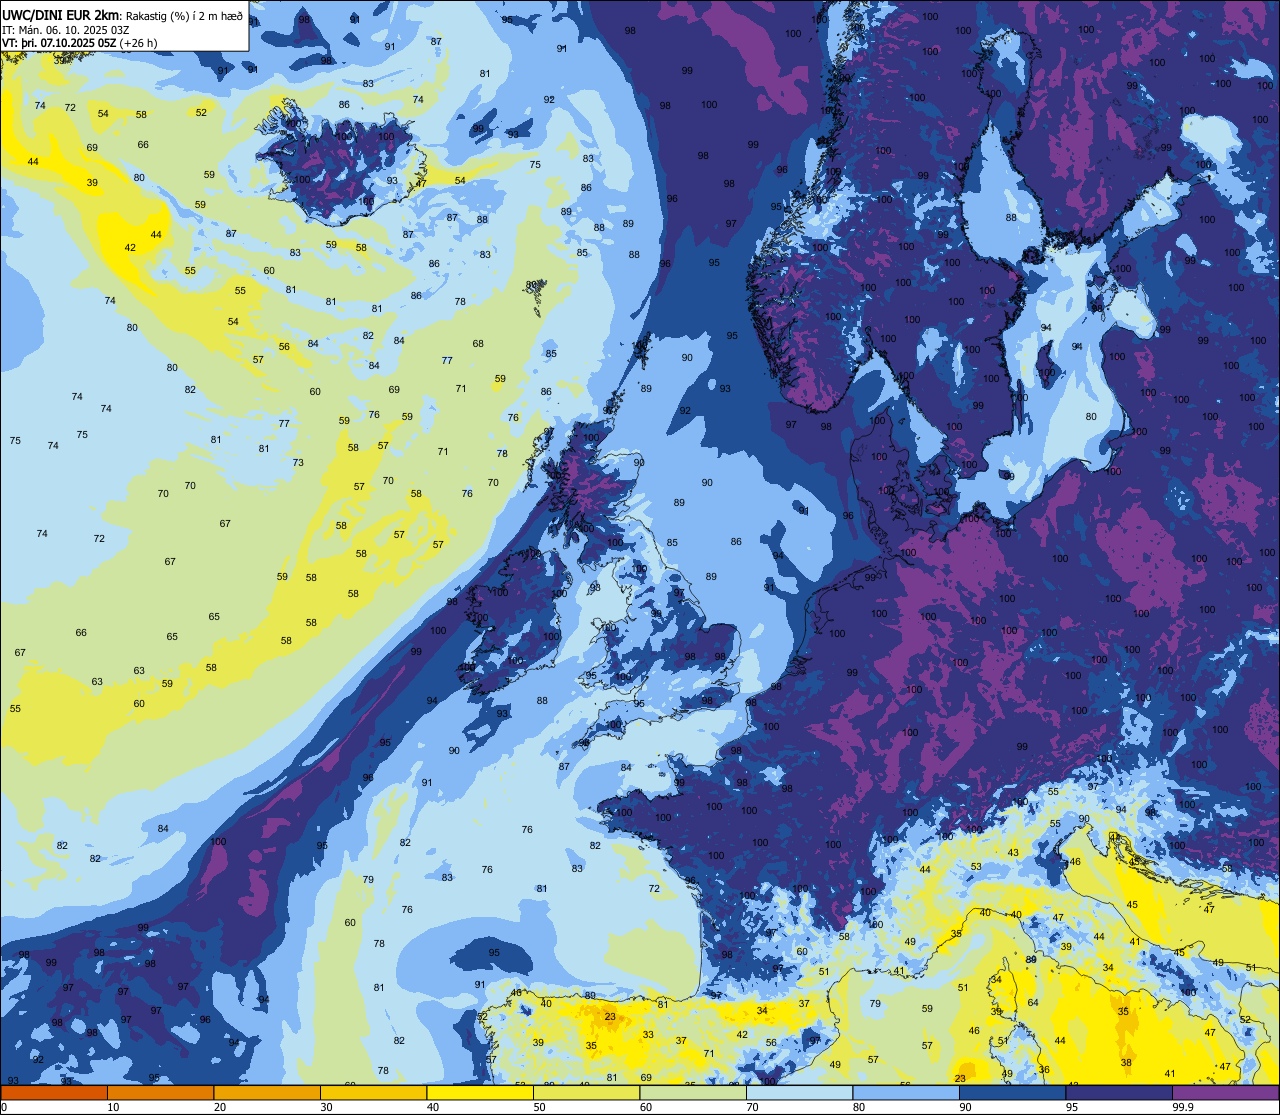Viewport: 1280px width, 1115px height.
Task: Click the 40–50 bright yellow legend segment
Action: (480, 1092)
